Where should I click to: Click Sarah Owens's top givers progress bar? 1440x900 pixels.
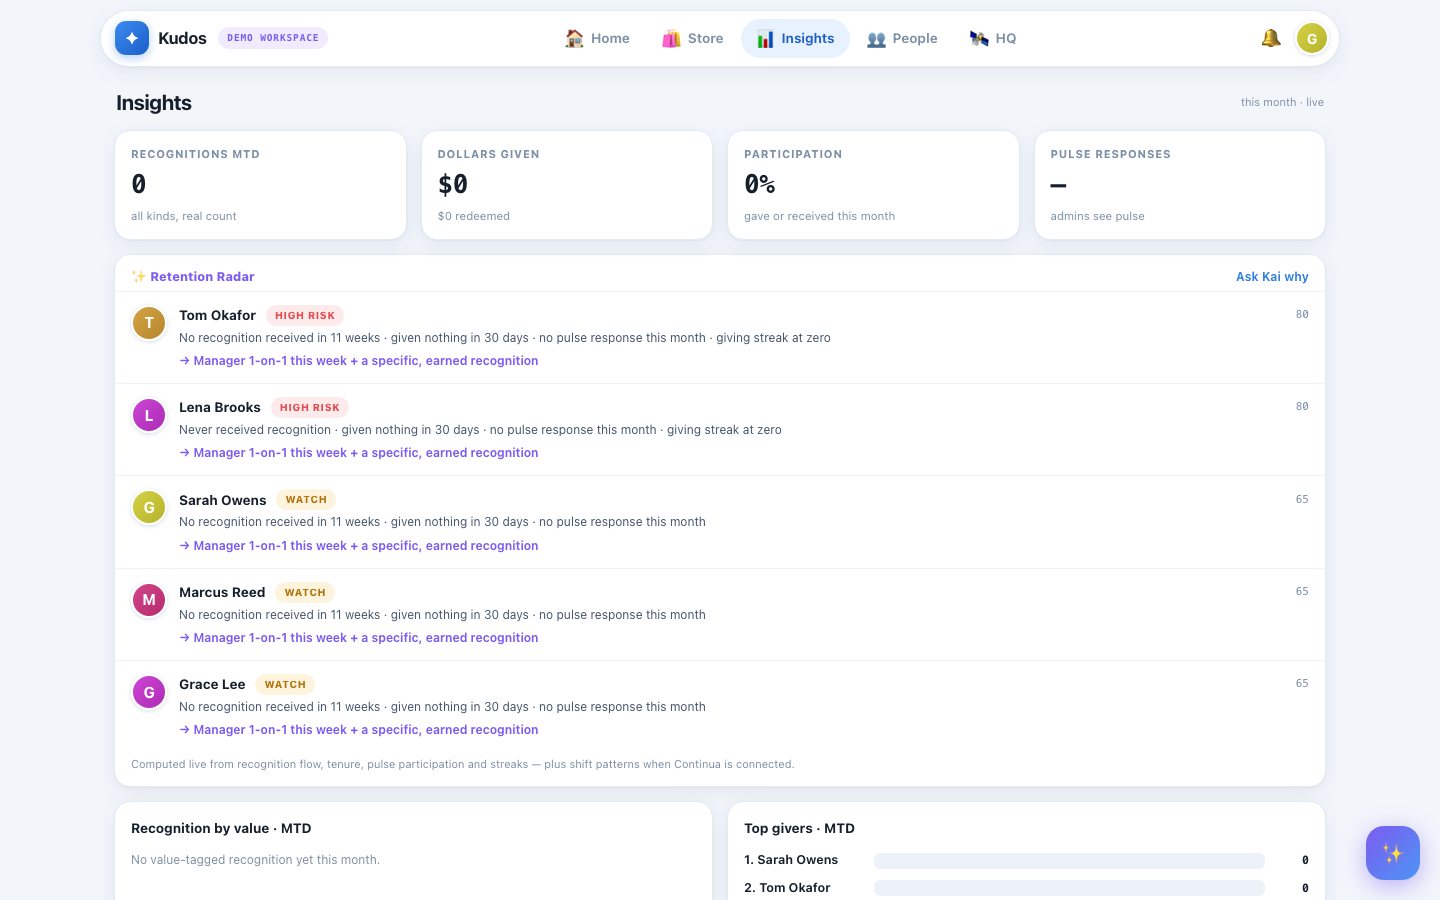click(x=1069, y=860)
